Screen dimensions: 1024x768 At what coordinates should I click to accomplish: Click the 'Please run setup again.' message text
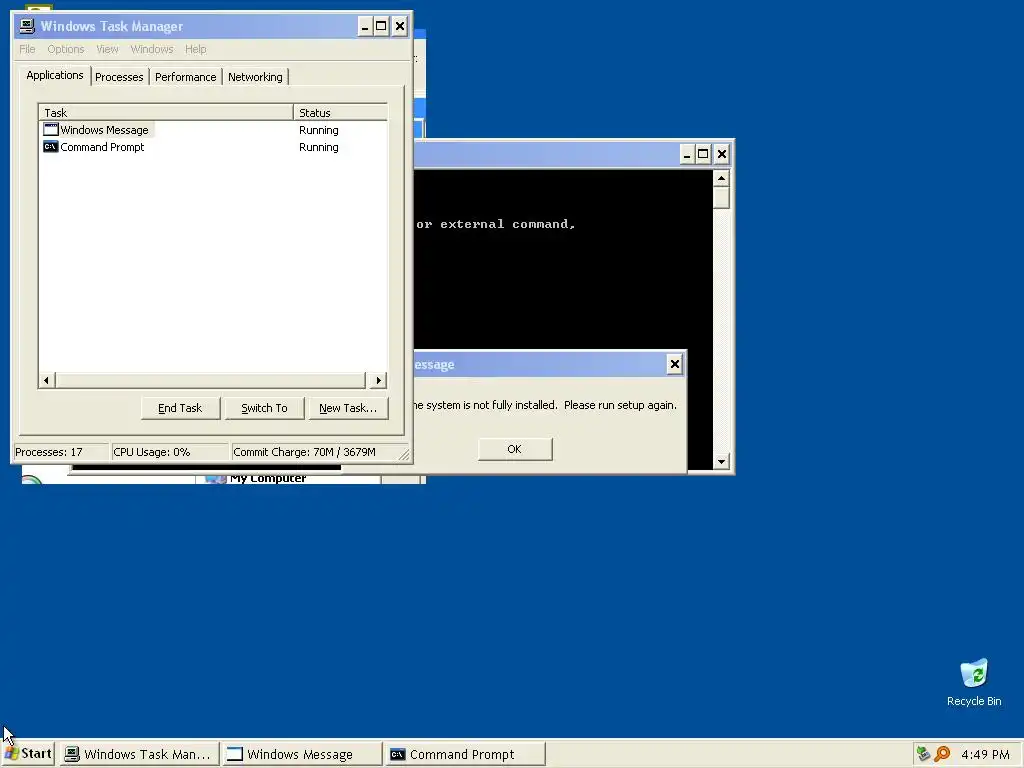tap(620, 405)
